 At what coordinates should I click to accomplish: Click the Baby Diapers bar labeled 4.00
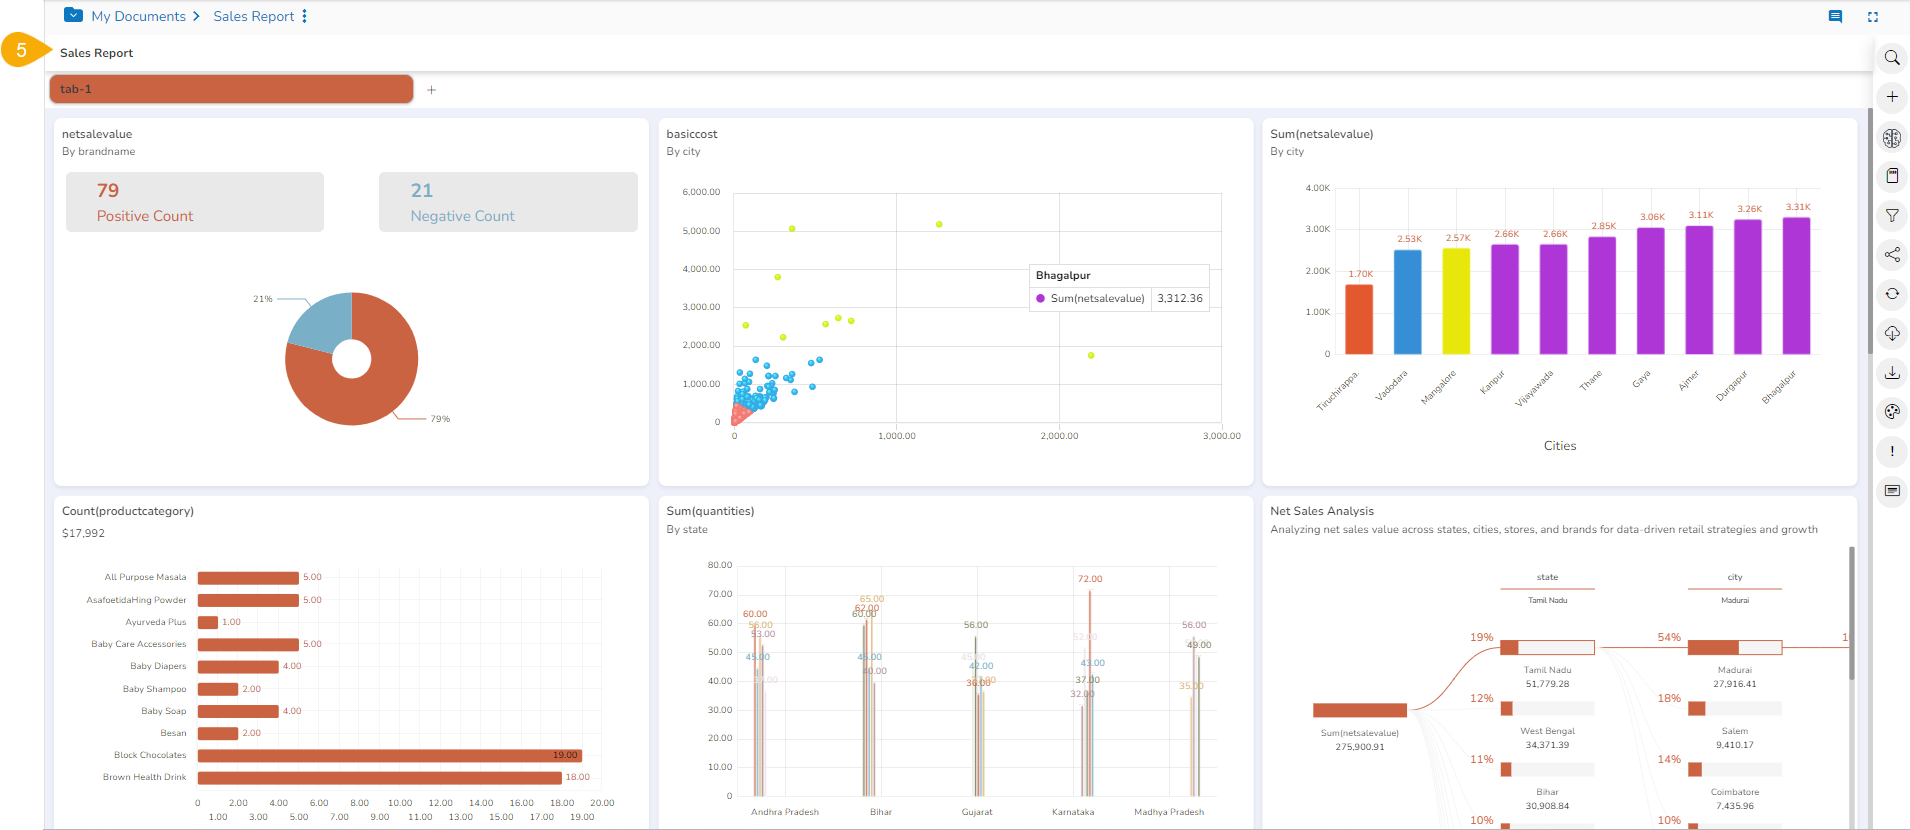(238, 666)
